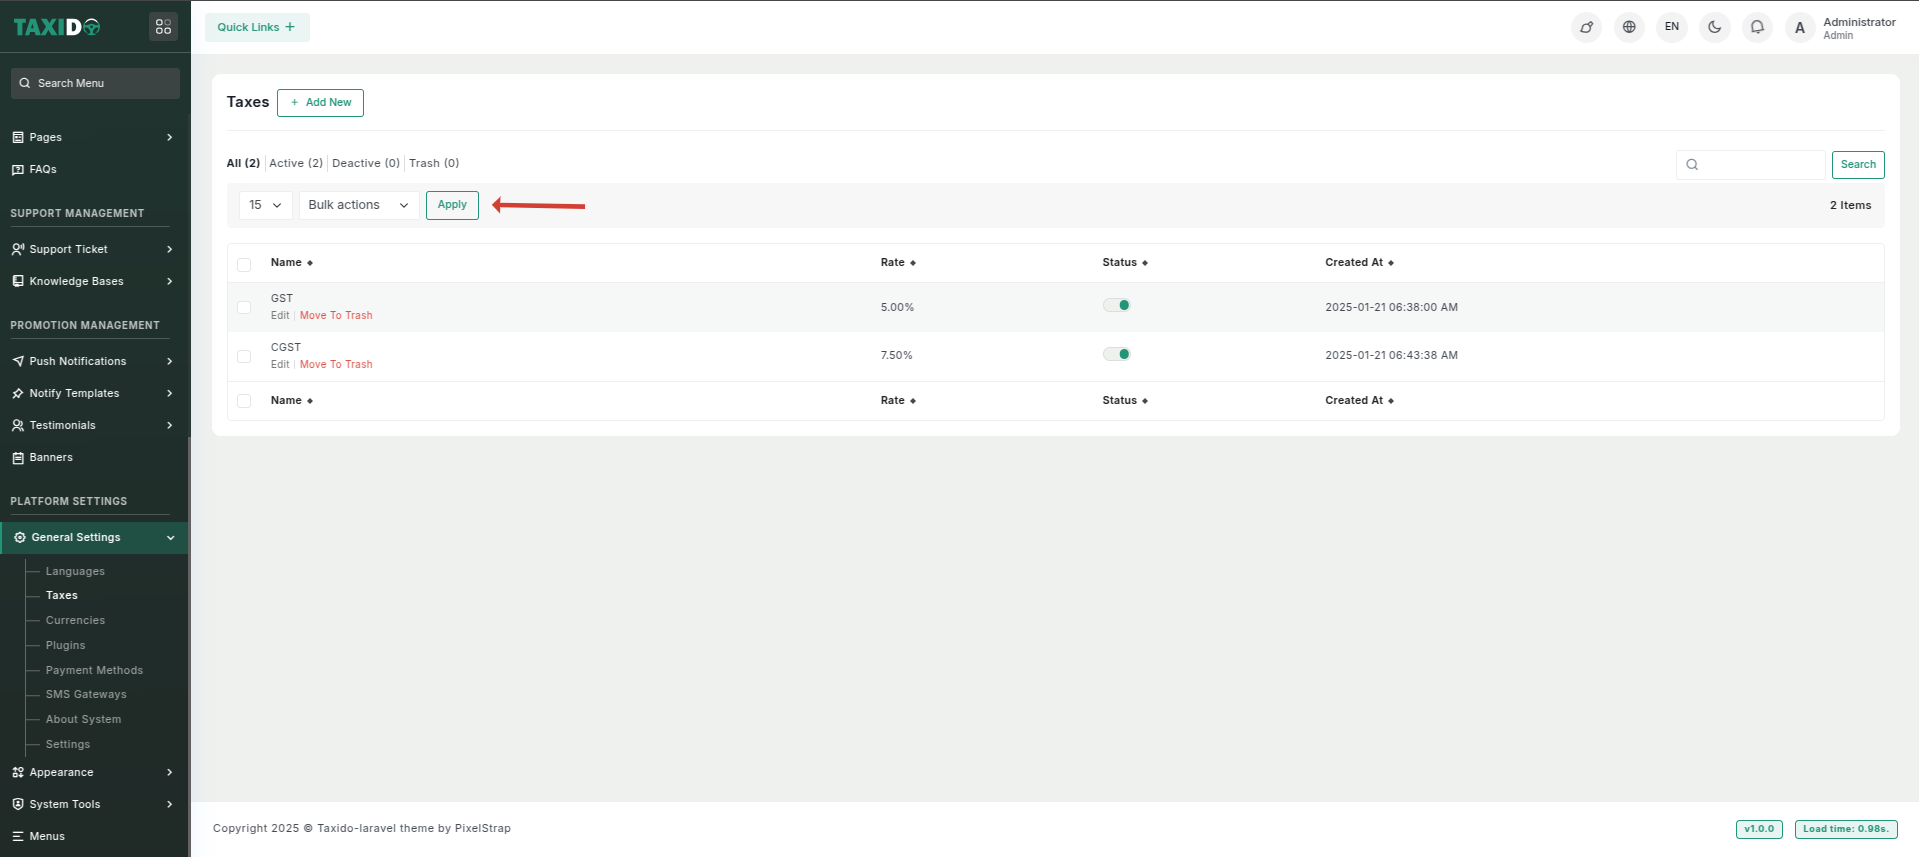Click the Banners sidebar icon

click(x=18, y=458)
